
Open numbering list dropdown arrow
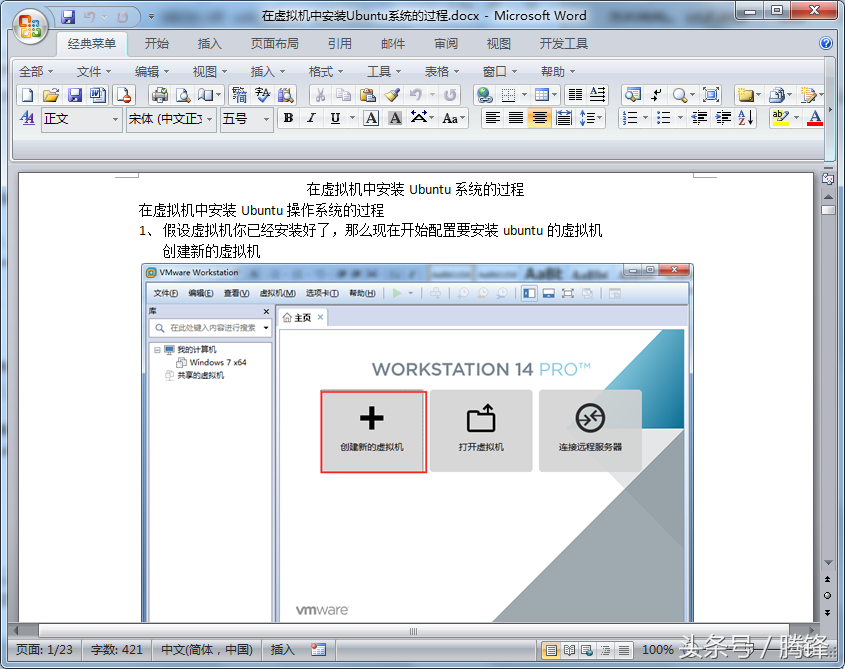click(645, 118)
